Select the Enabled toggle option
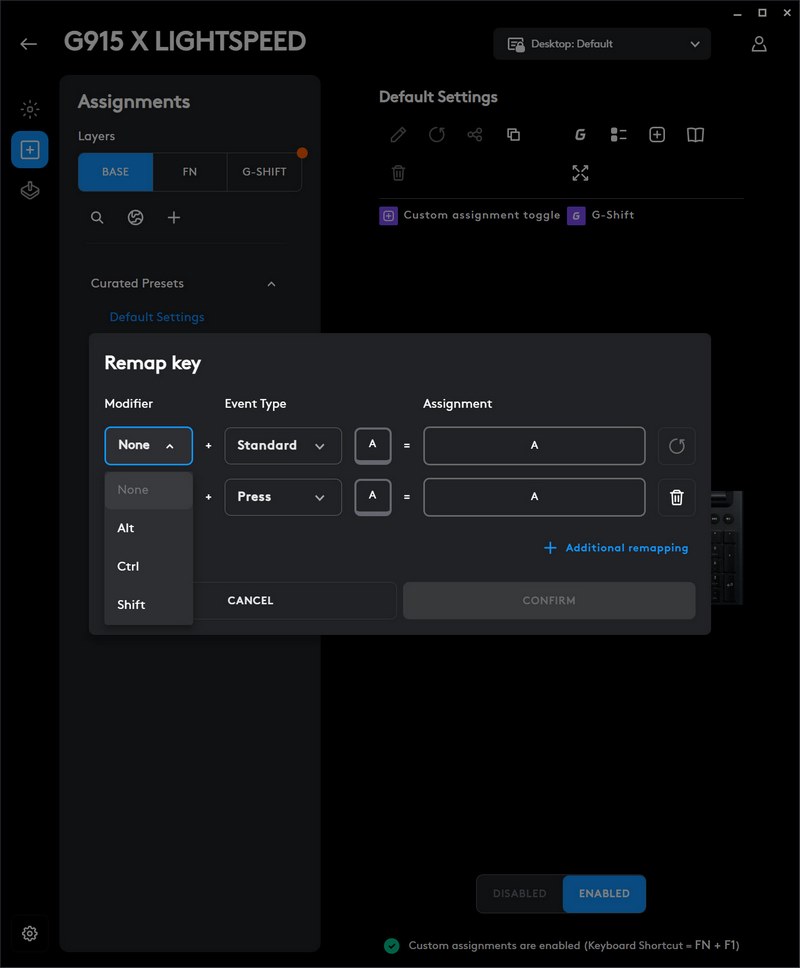The width and height of the screenshot is (800, 968). tap(604, 893)
